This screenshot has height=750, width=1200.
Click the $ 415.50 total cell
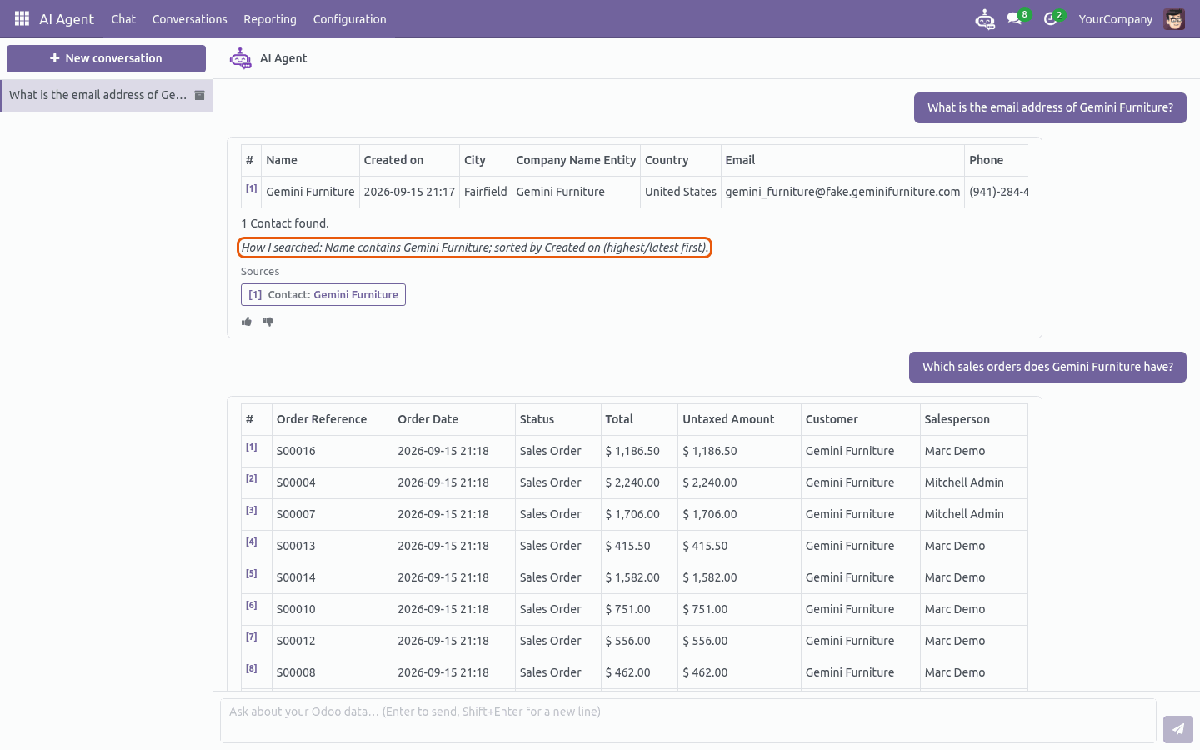(x=639, y=546)
